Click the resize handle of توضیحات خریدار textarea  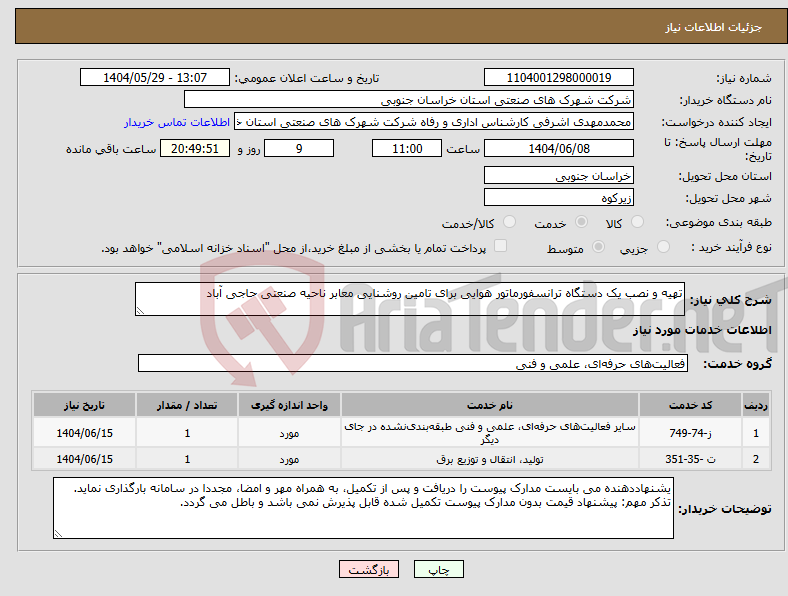coord(58,534)
